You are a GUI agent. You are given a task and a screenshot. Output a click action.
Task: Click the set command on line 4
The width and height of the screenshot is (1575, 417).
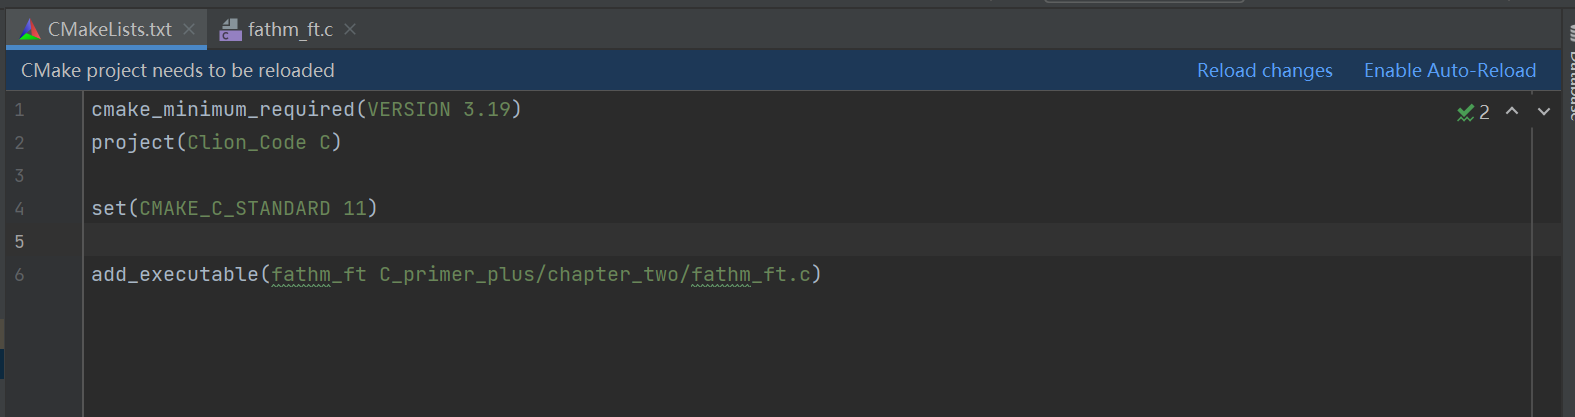click(109, 208)
